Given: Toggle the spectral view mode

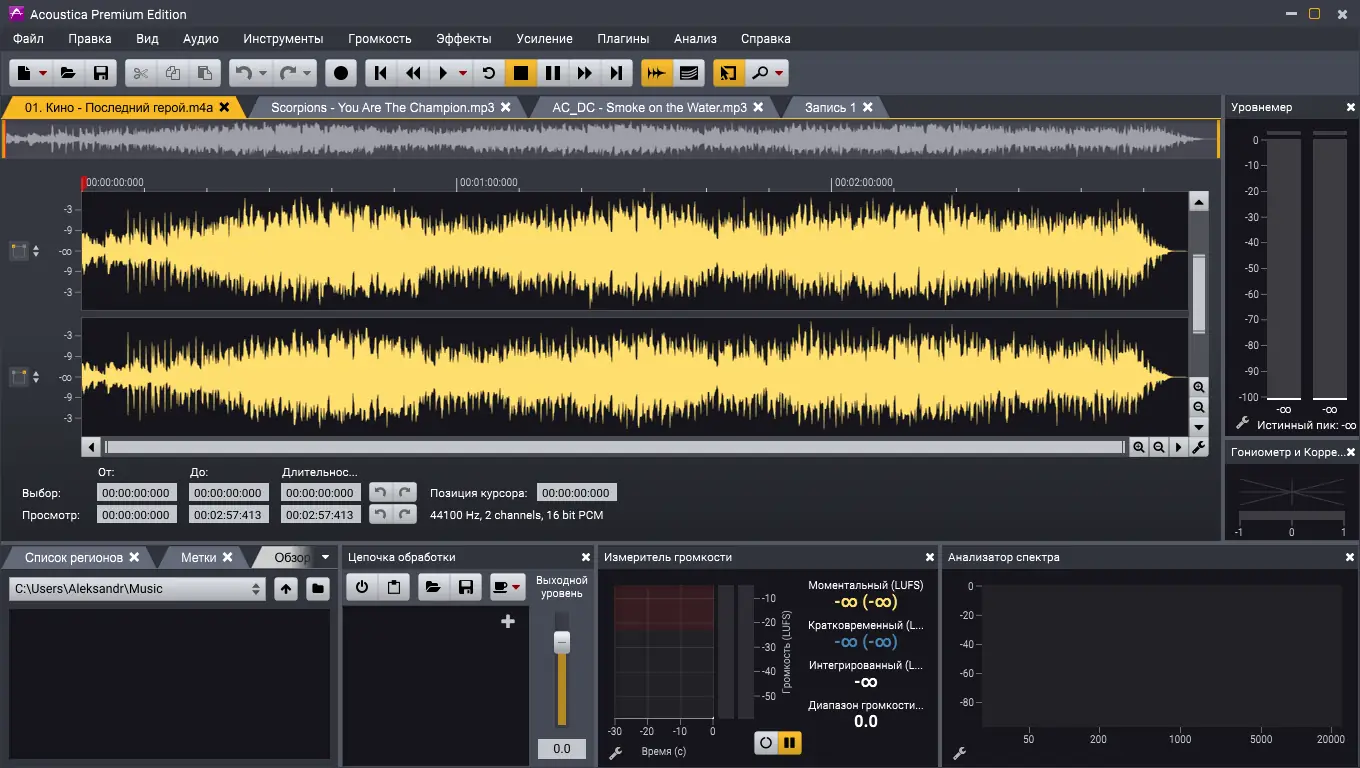Looking at the screenshot, I should pyautogui.click(x=688, y=73).
